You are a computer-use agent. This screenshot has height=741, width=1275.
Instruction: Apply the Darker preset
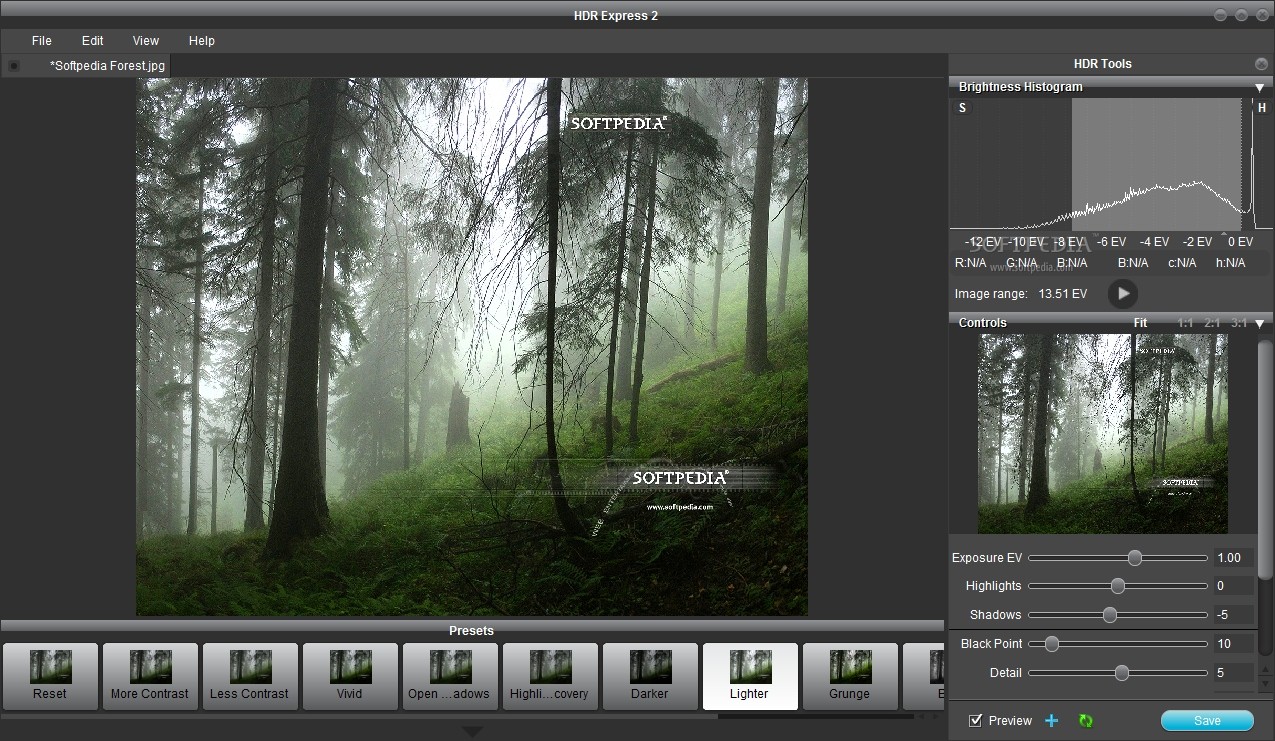(650, 677)
